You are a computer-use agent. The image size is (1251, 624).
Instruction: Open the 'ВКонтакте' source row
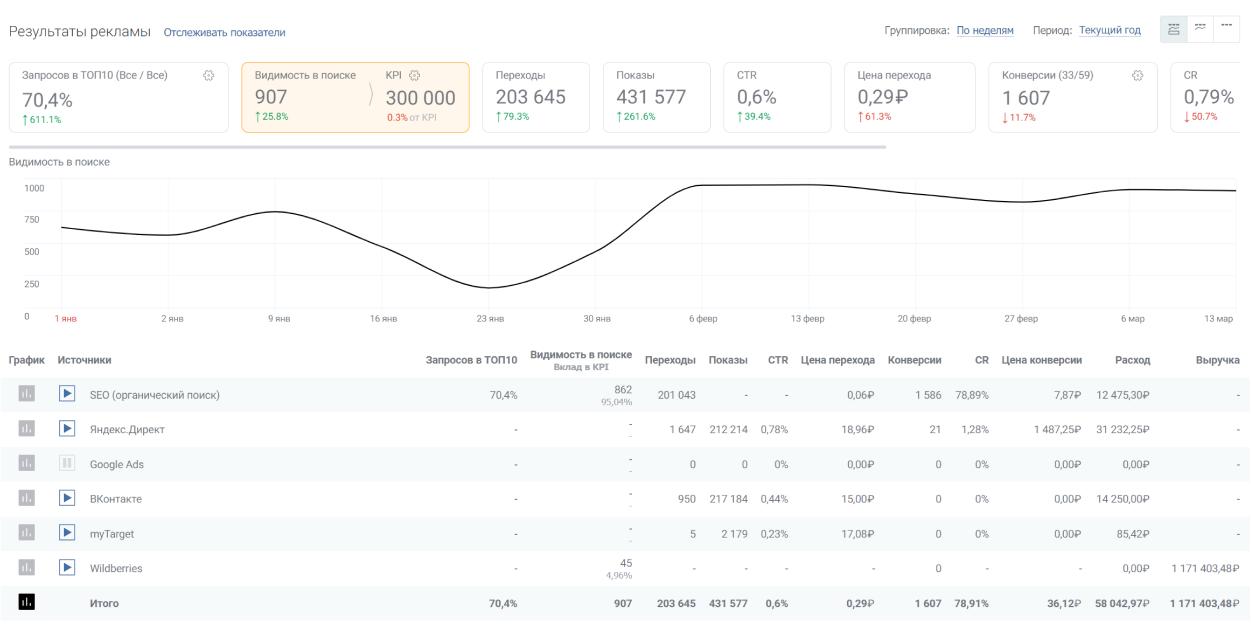tap(116, 499)
